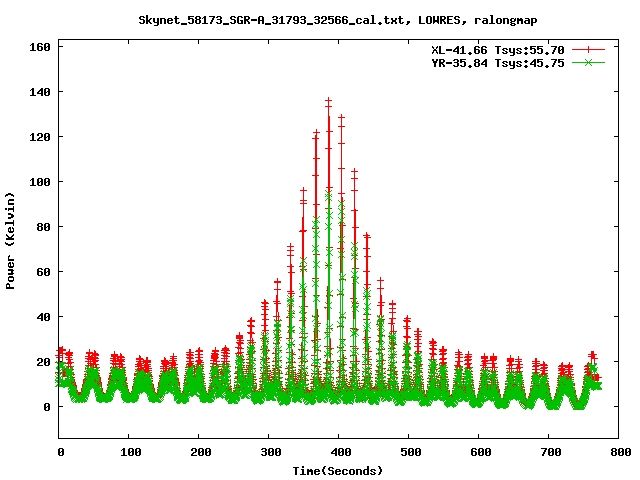640x480 pixels.
Task: Click the x-axis tick label 400
Action: (341, 452)
